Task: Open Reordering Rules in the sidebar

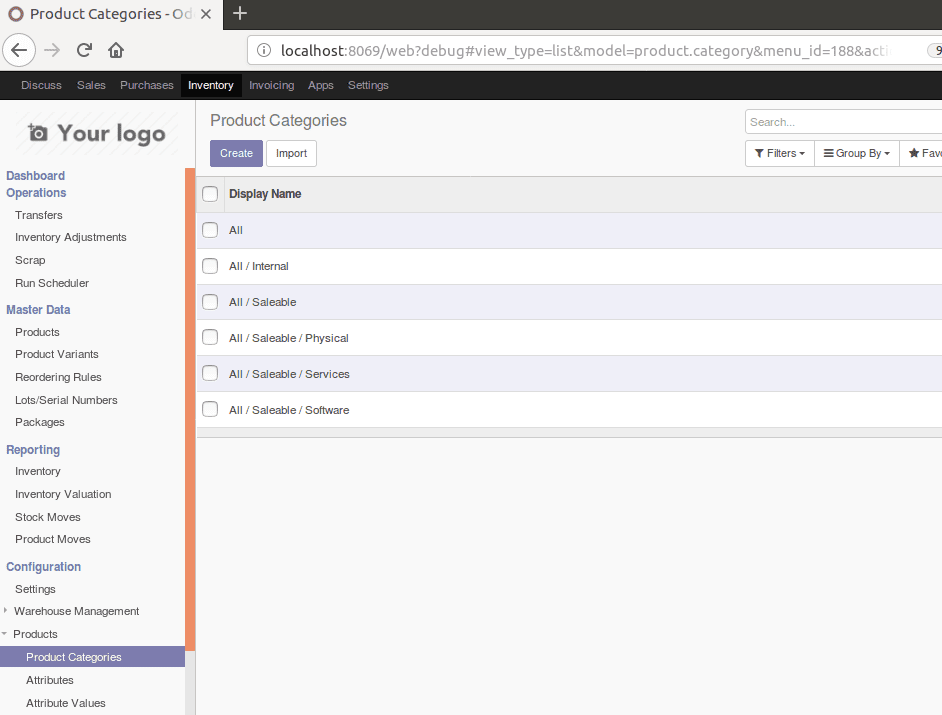Action: coord(58,377)
